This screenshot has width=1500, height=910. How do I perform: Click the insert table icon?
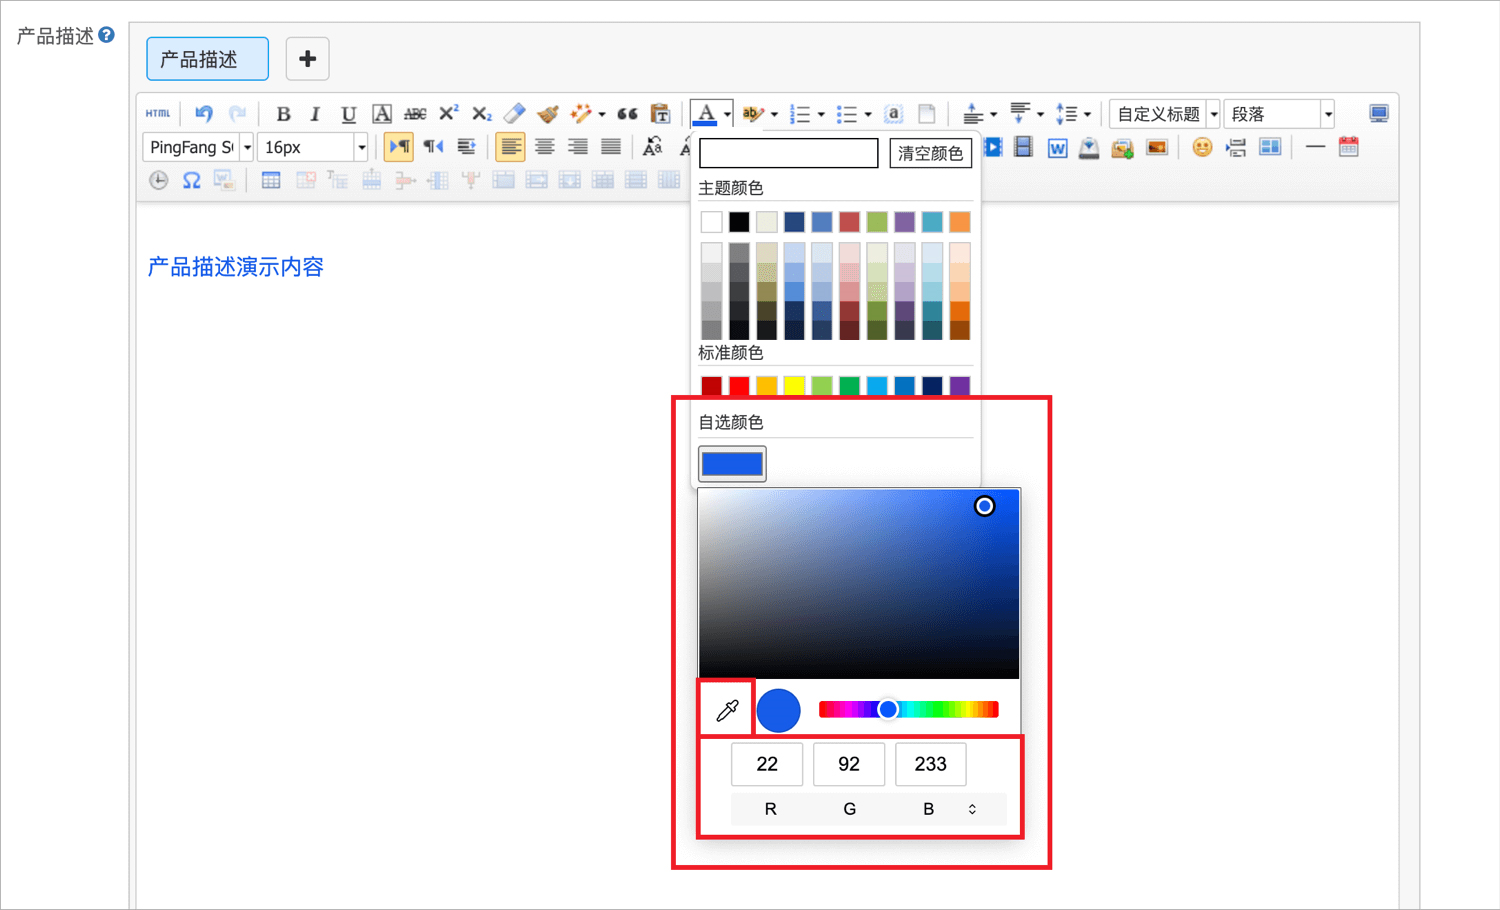coord(270,181)
